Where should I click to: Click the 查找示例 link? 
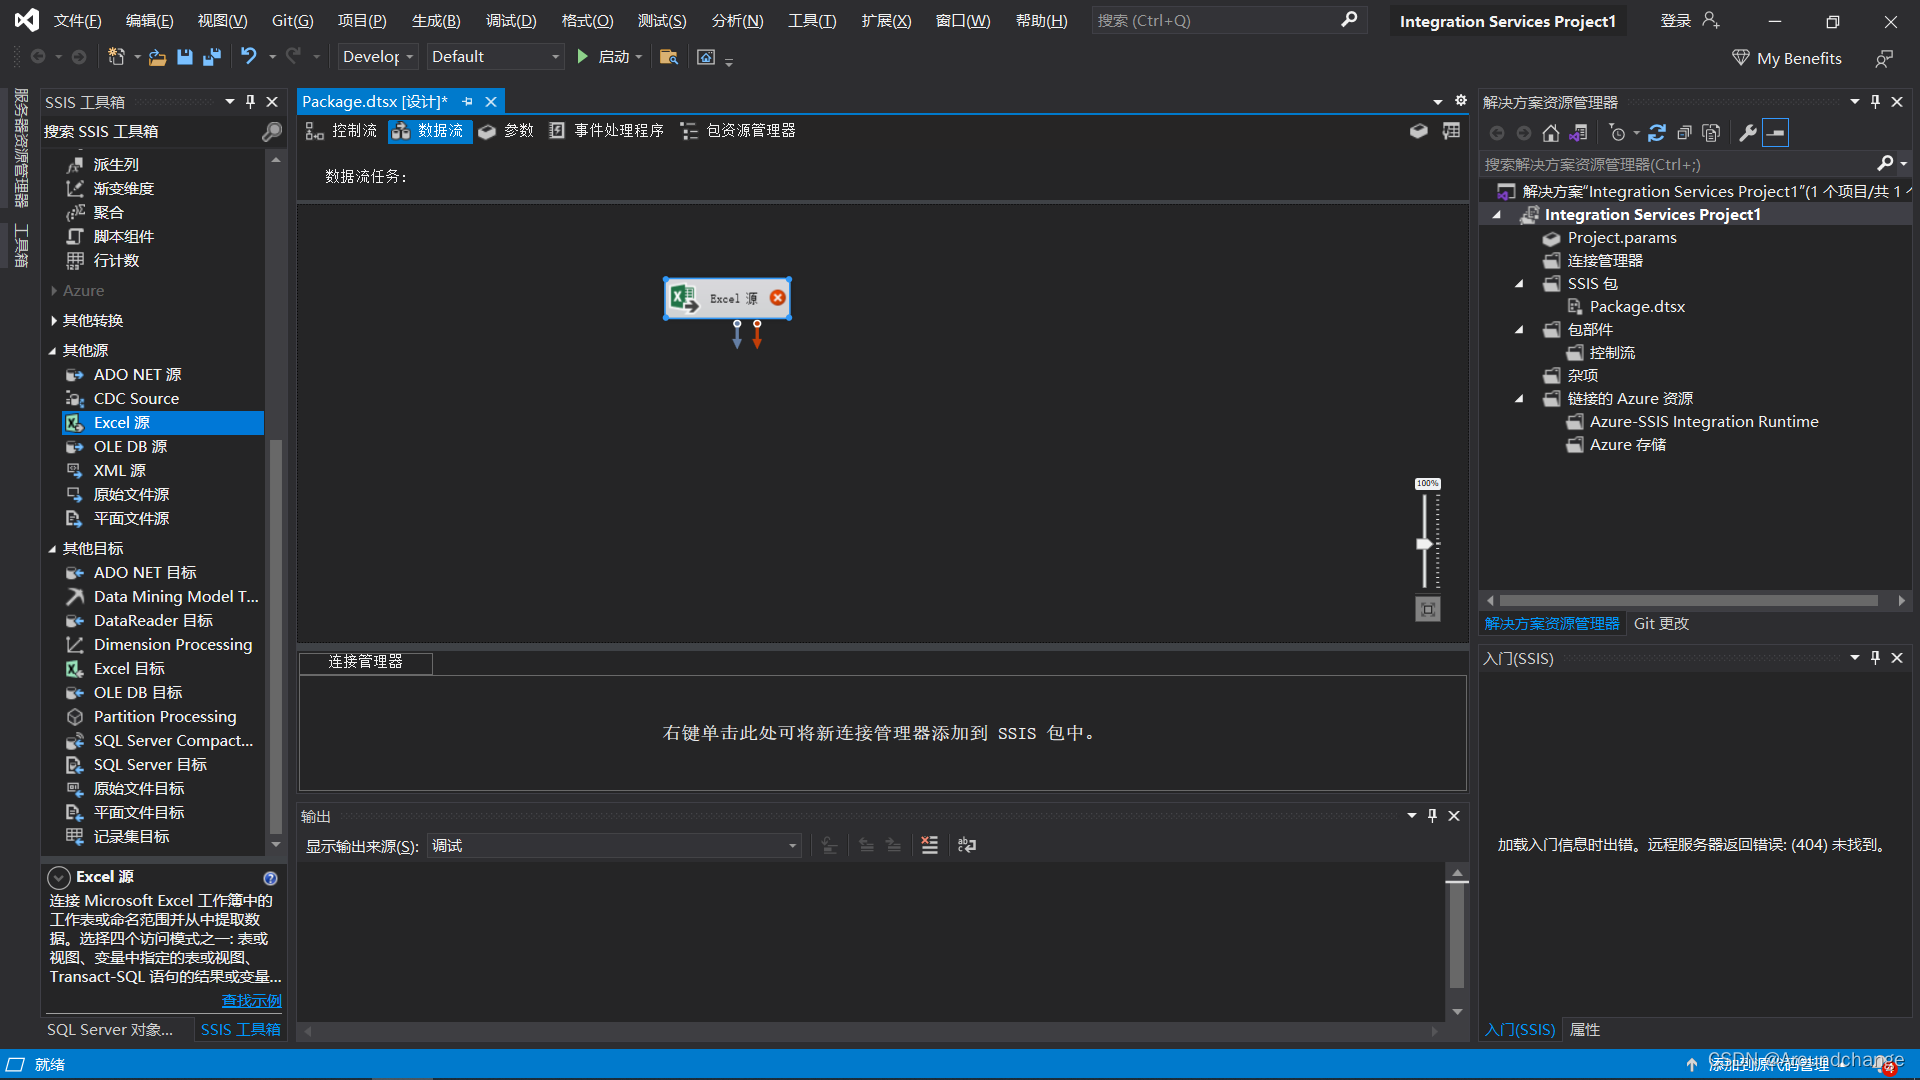(251, 1001)
